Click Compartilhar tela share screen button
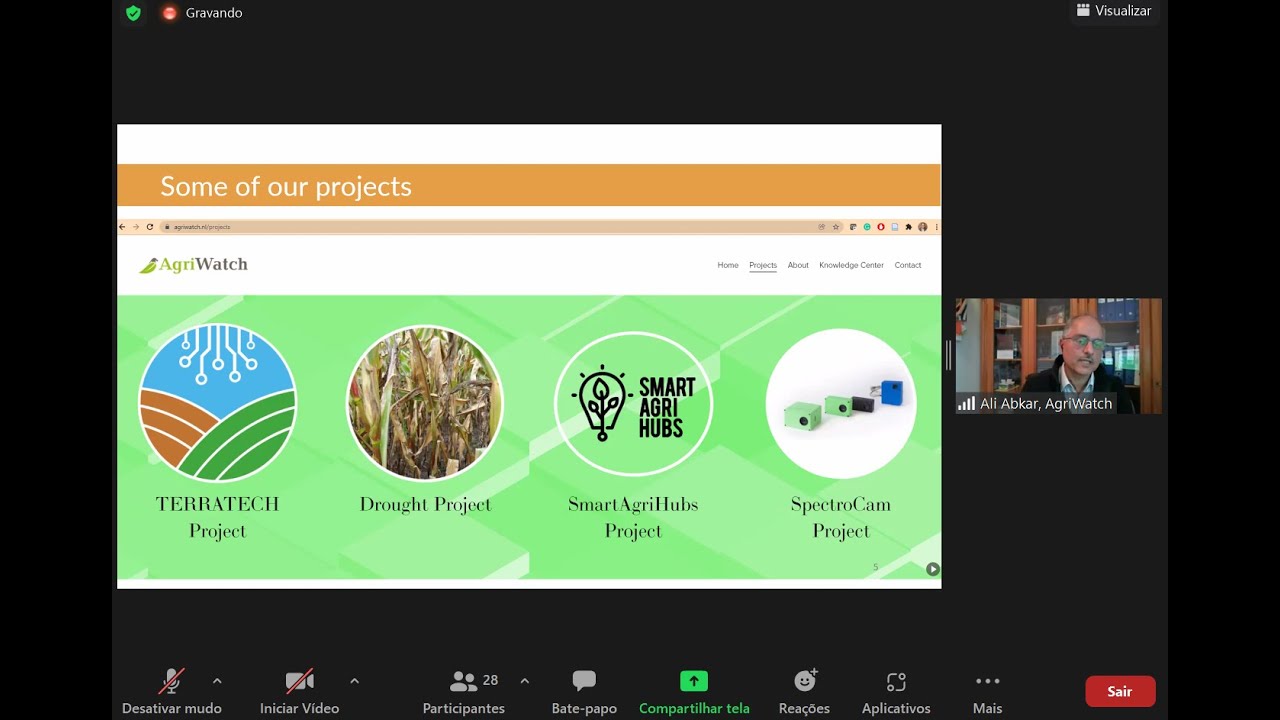The width and height of the screenshot is (1280, 720). click(694, 692)
